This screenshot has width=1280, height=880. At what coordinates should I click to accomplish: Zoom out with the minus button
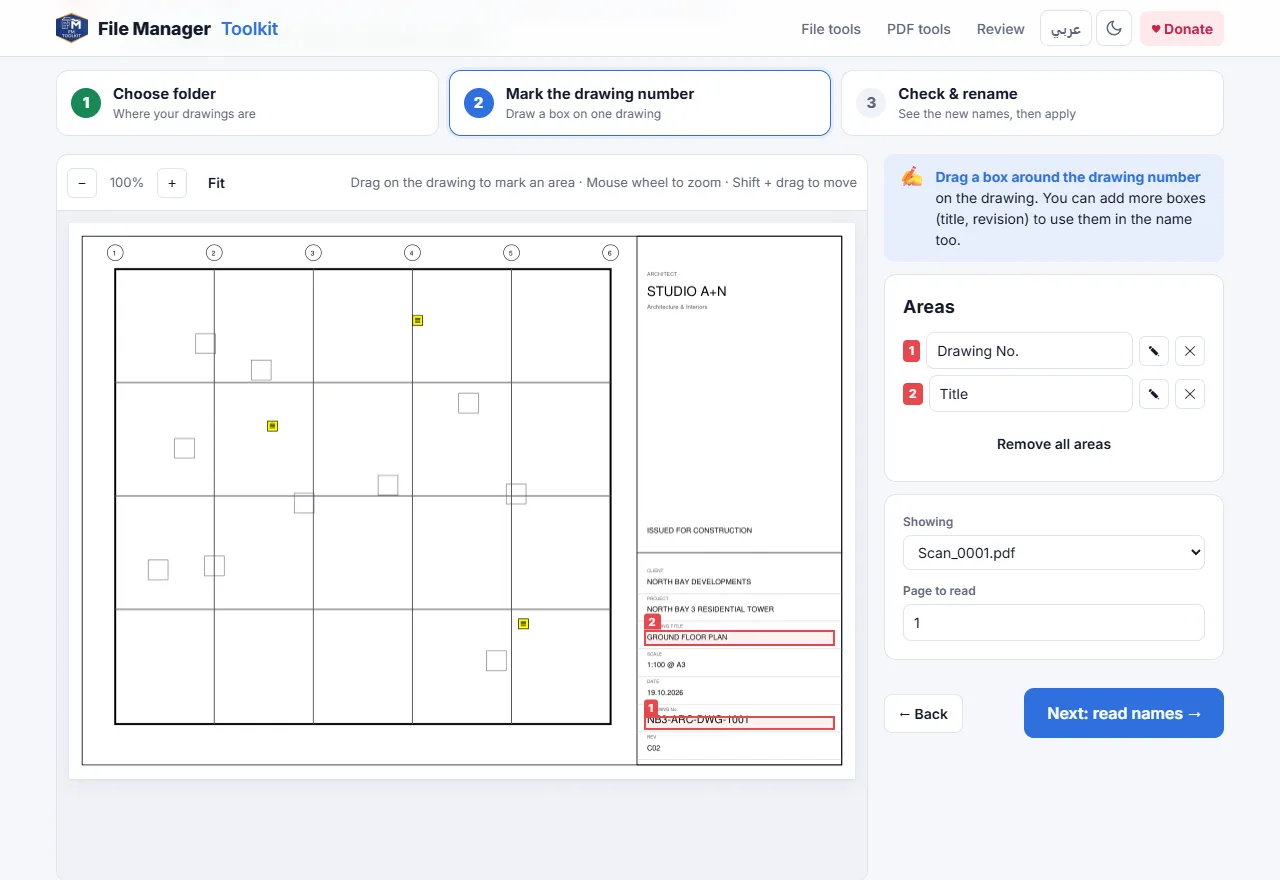(x=82, y=183)
